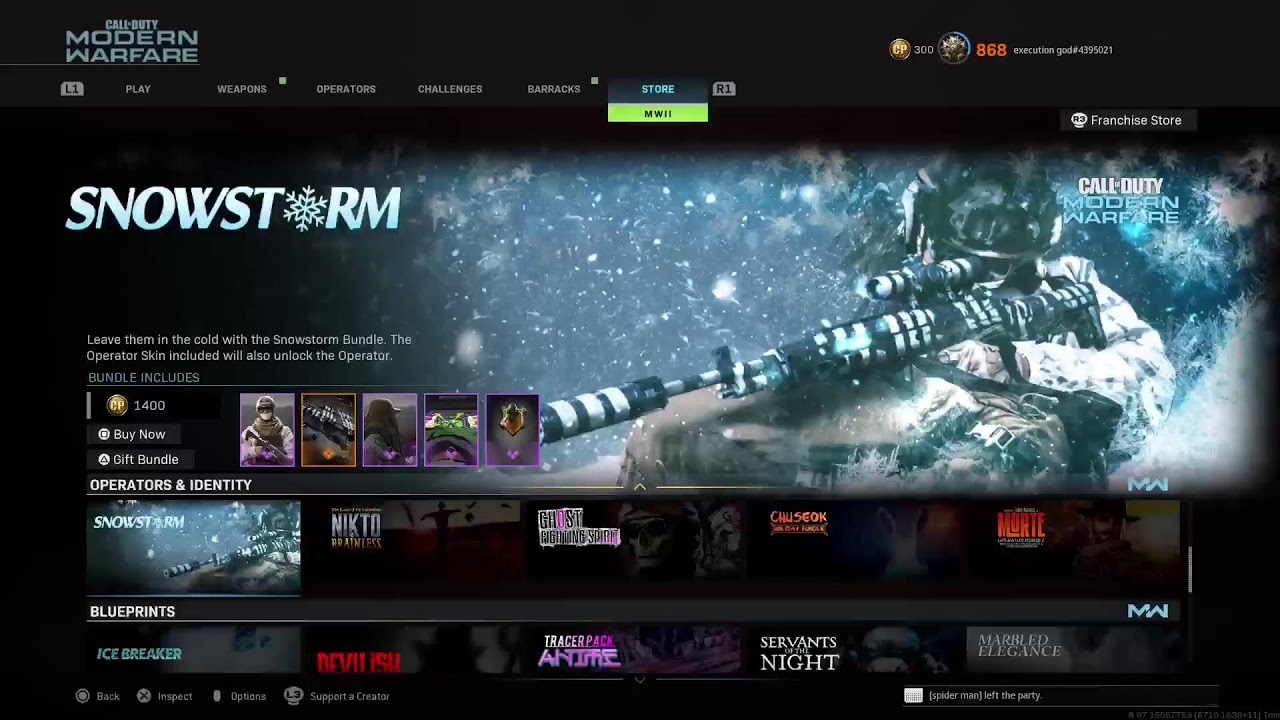Click the Franchise Store RS stick icon
1280x720 pixels.
(x=1079, y=120)
